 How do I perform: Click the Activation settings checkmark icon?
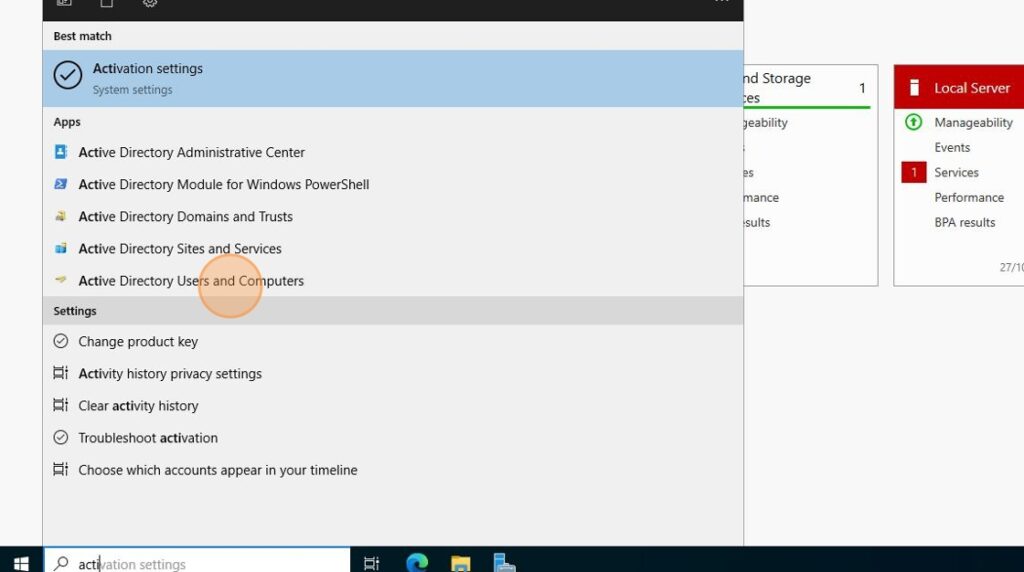[x=68, y=75]
